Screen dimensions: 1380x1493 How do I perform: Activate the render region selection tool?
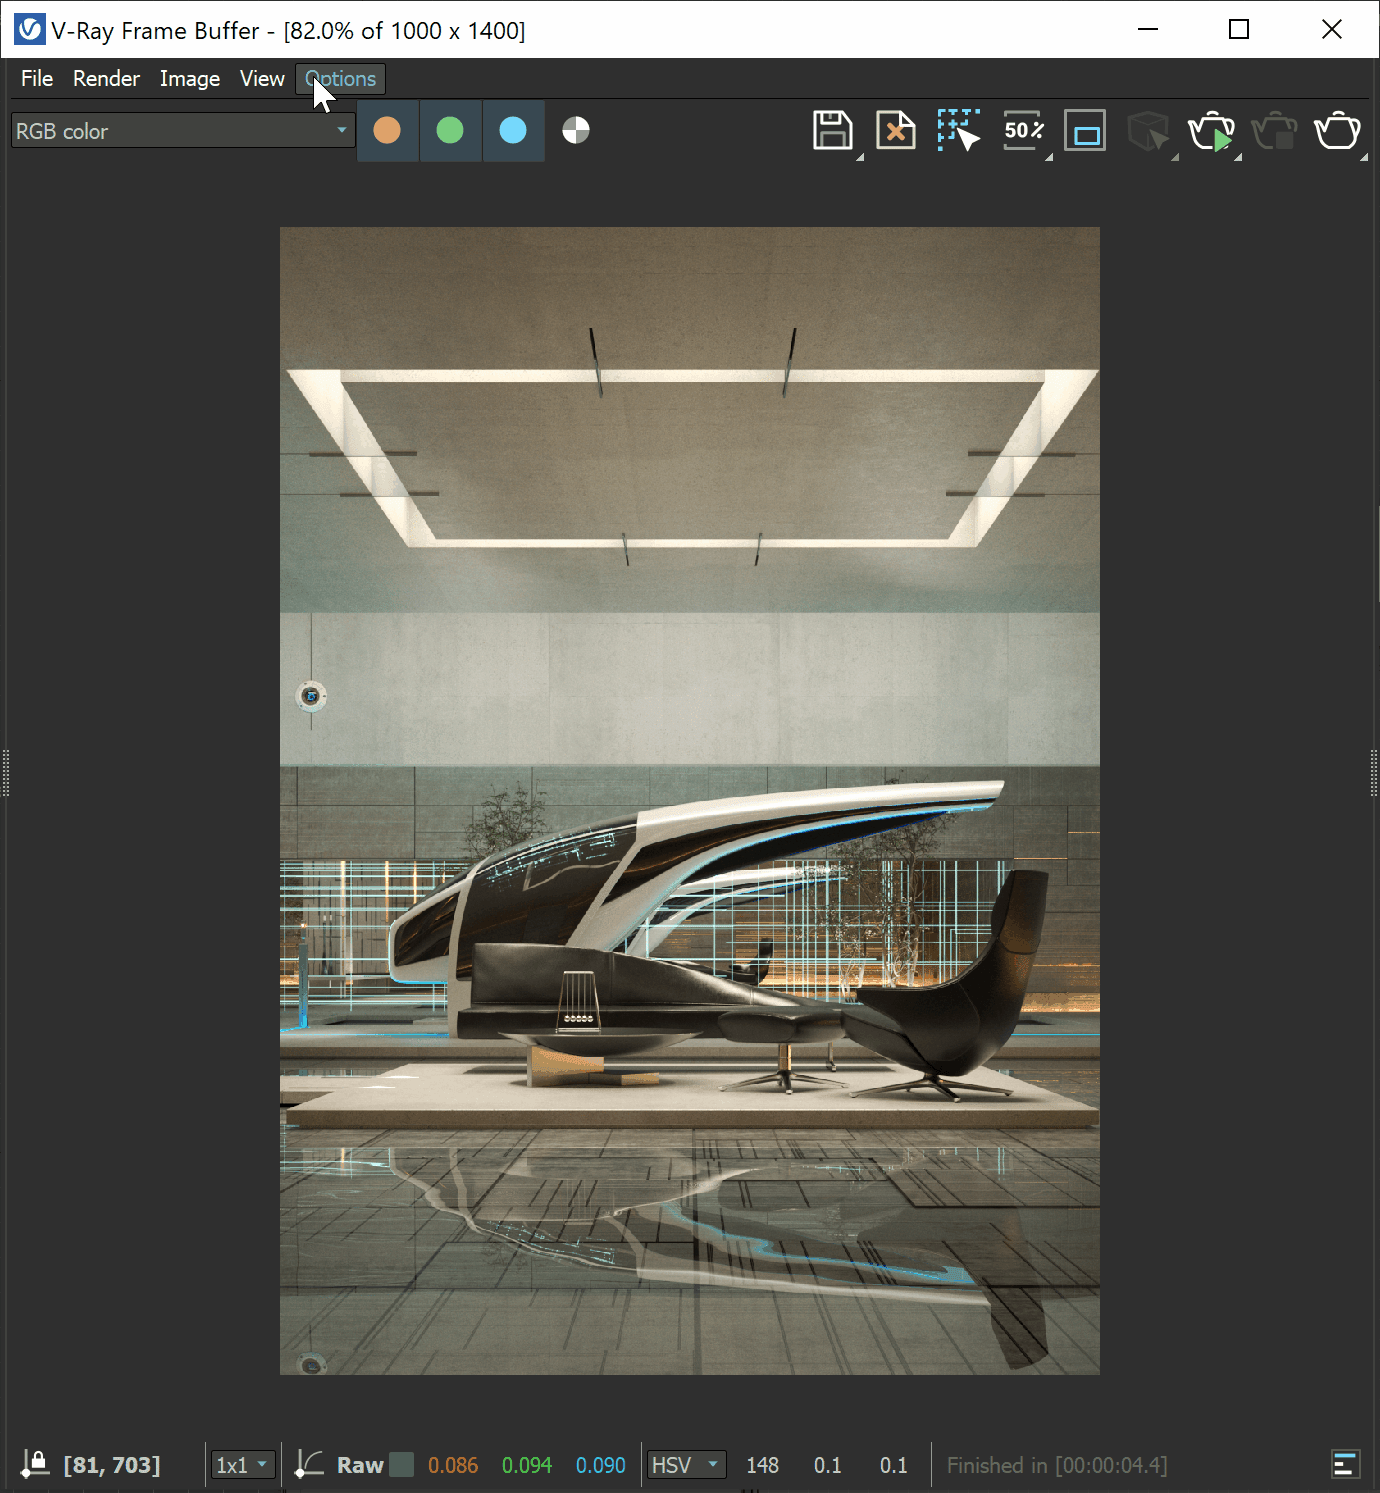[x=957, y=130]
